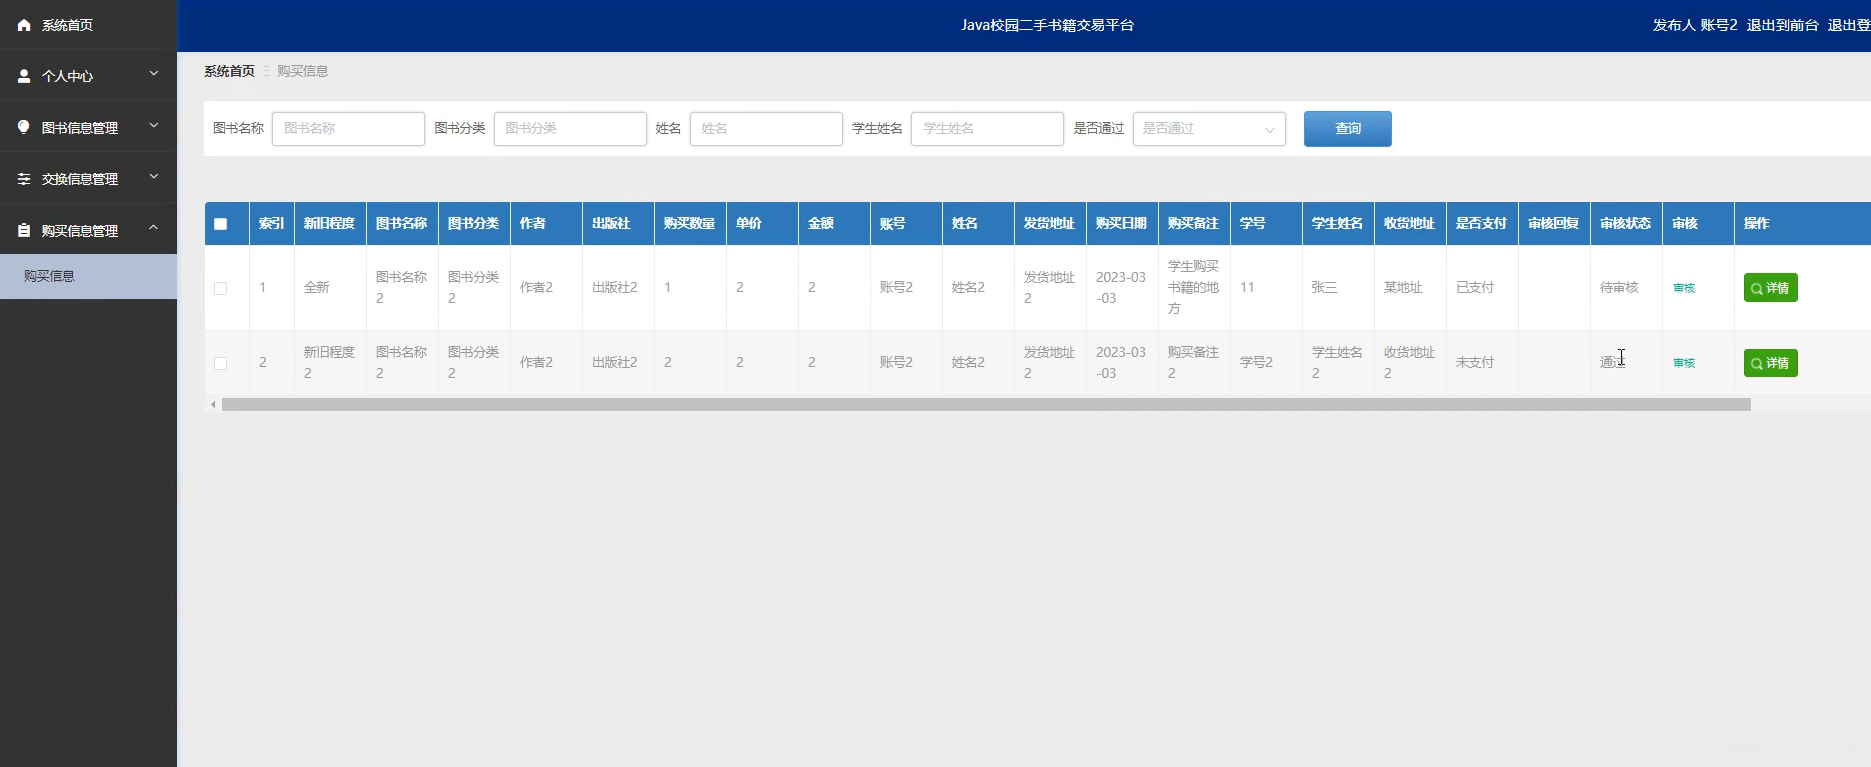Screen dimensions: 1871x767
Task: Click the 收货地址2 cell in row 2
Action: coord(1409,363)
